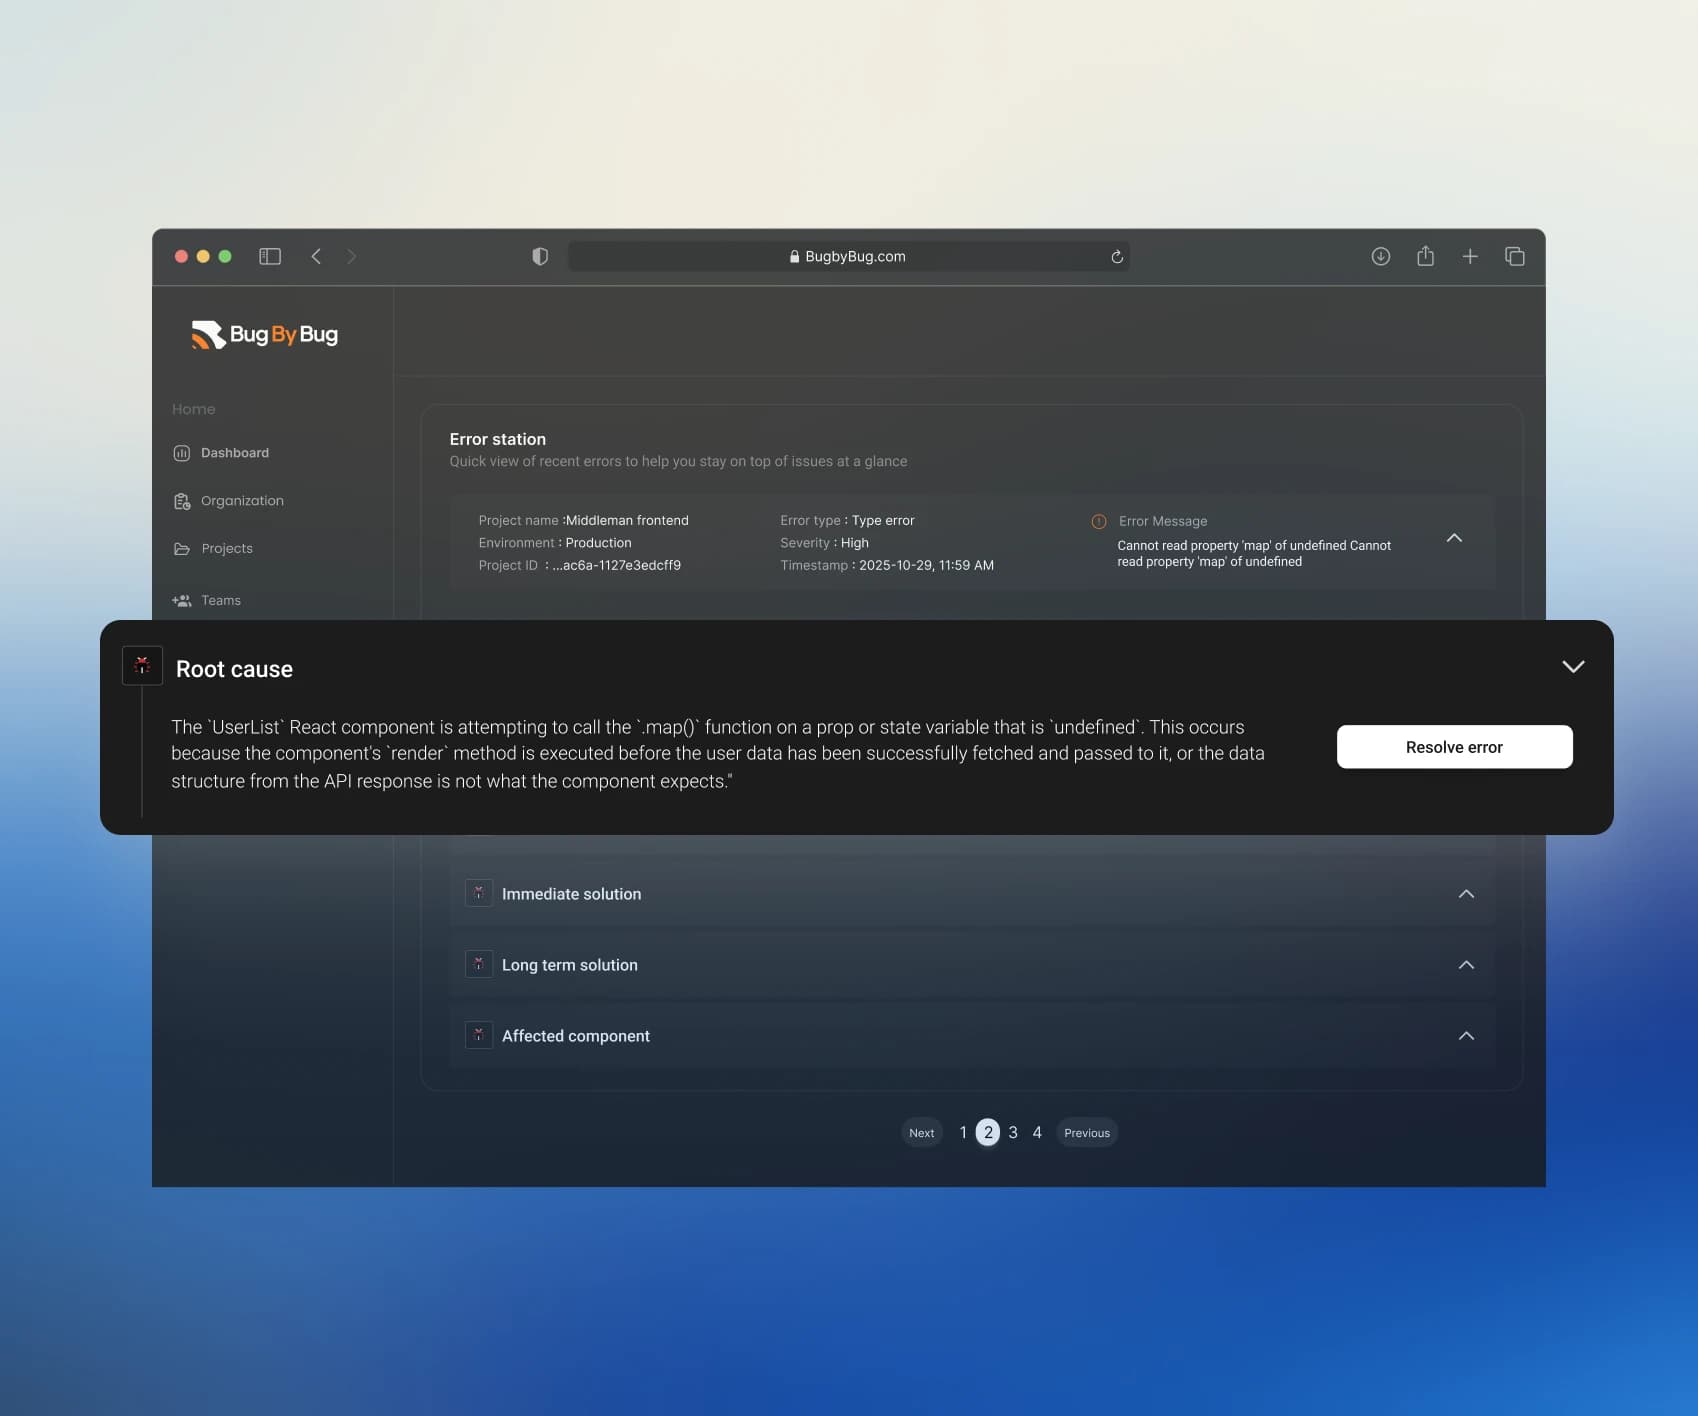Collapse the Root cause panel chevron
This screenshot has height=1416, width=1698.
tap(1573, 667)
